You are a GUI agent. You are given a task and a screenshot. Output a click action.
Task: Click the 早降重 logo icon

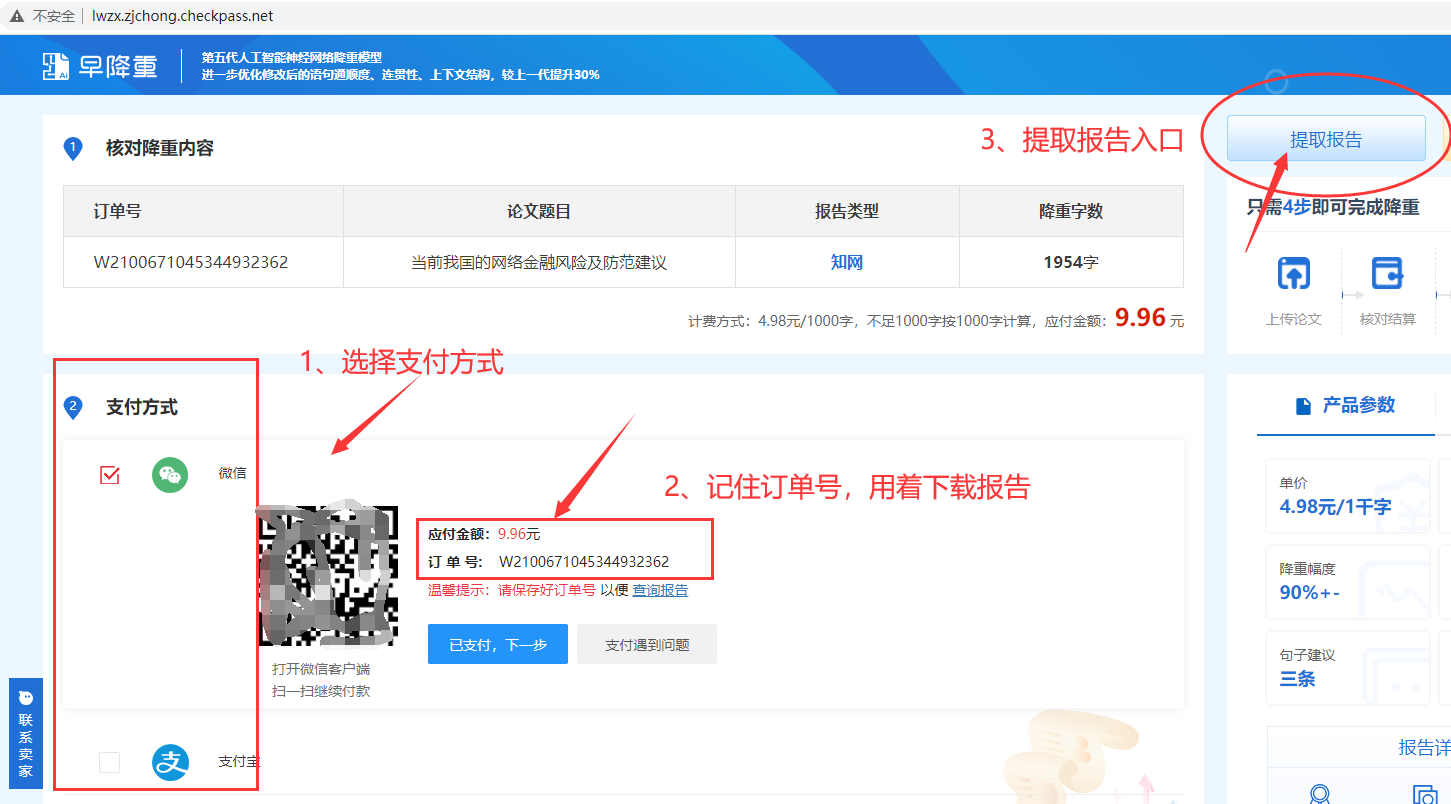tap(56, 66)
